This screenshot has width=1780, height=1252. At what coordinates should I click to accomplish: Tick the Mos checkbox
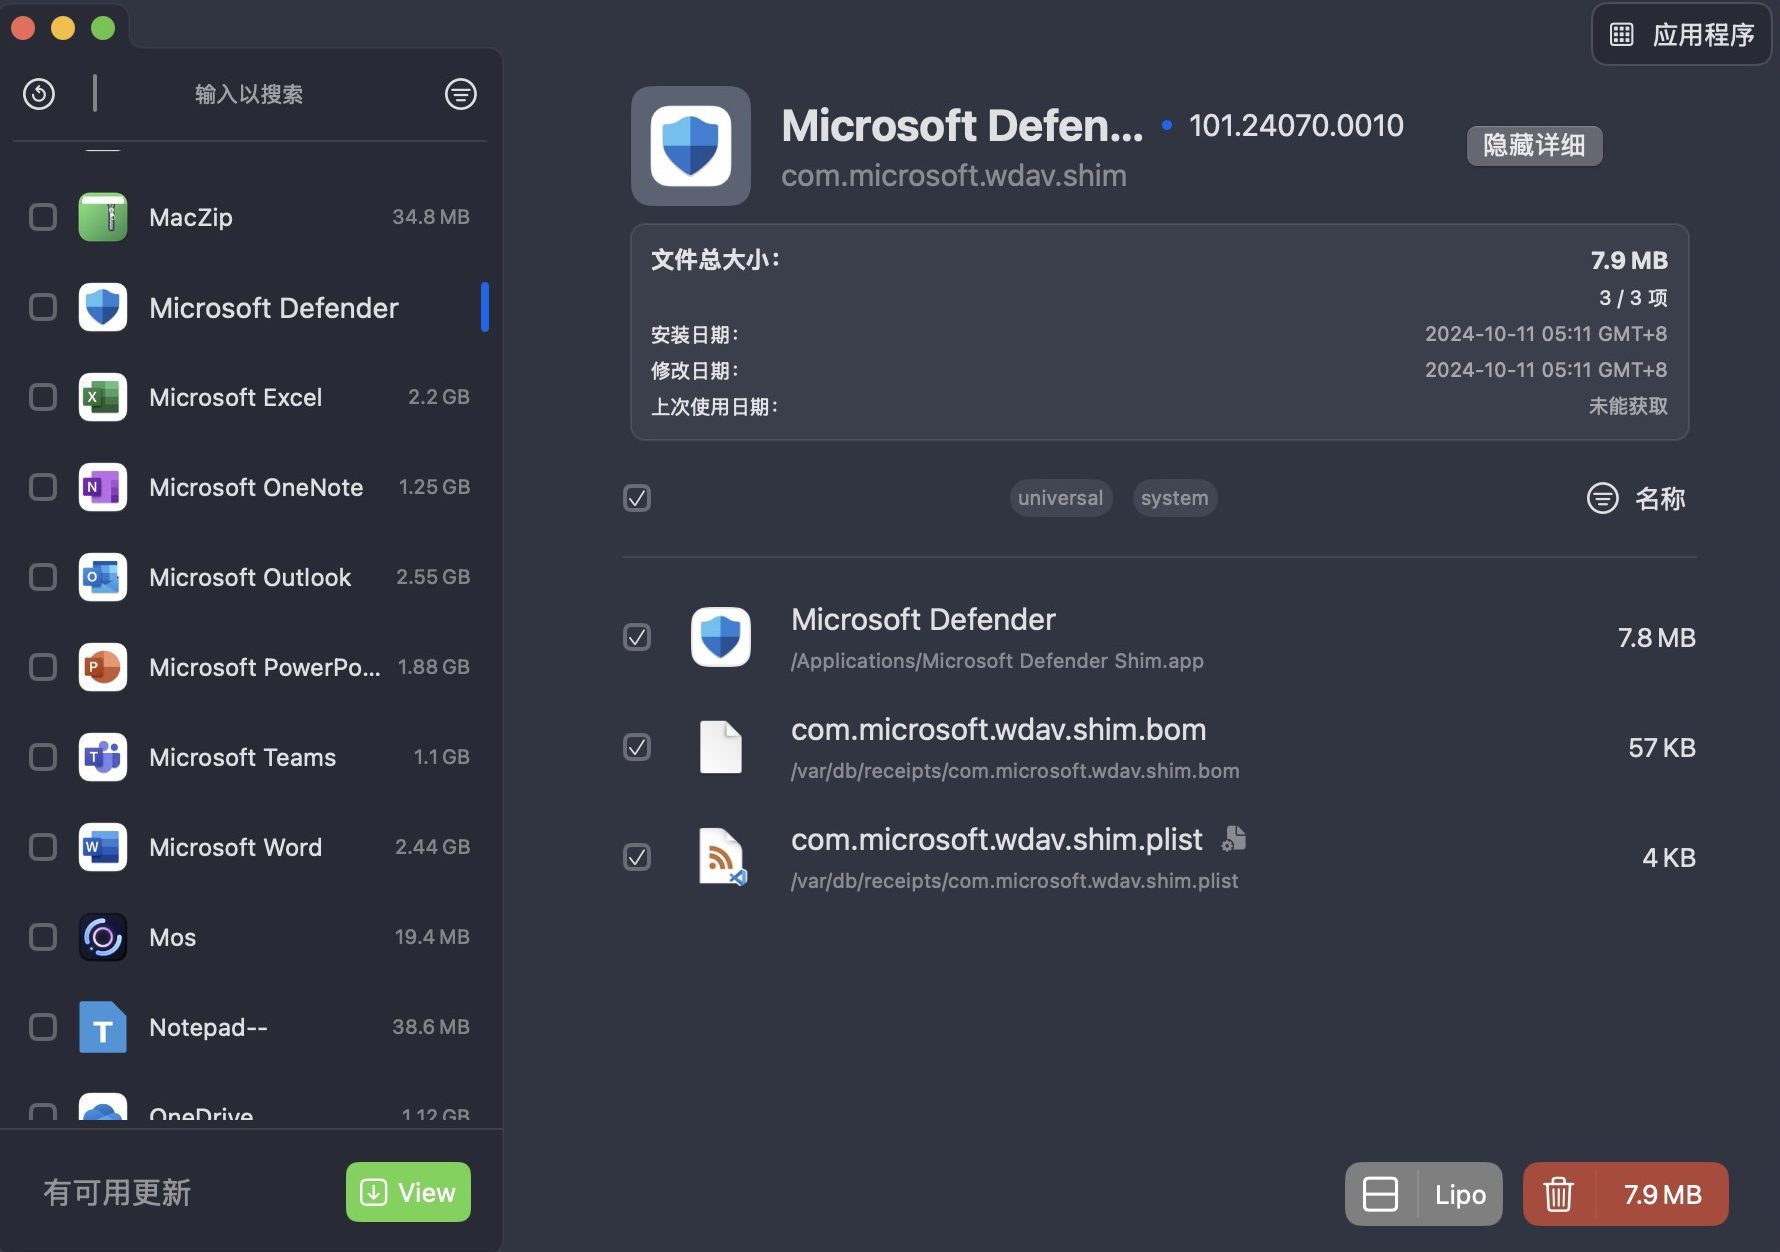tap(43, 937)
